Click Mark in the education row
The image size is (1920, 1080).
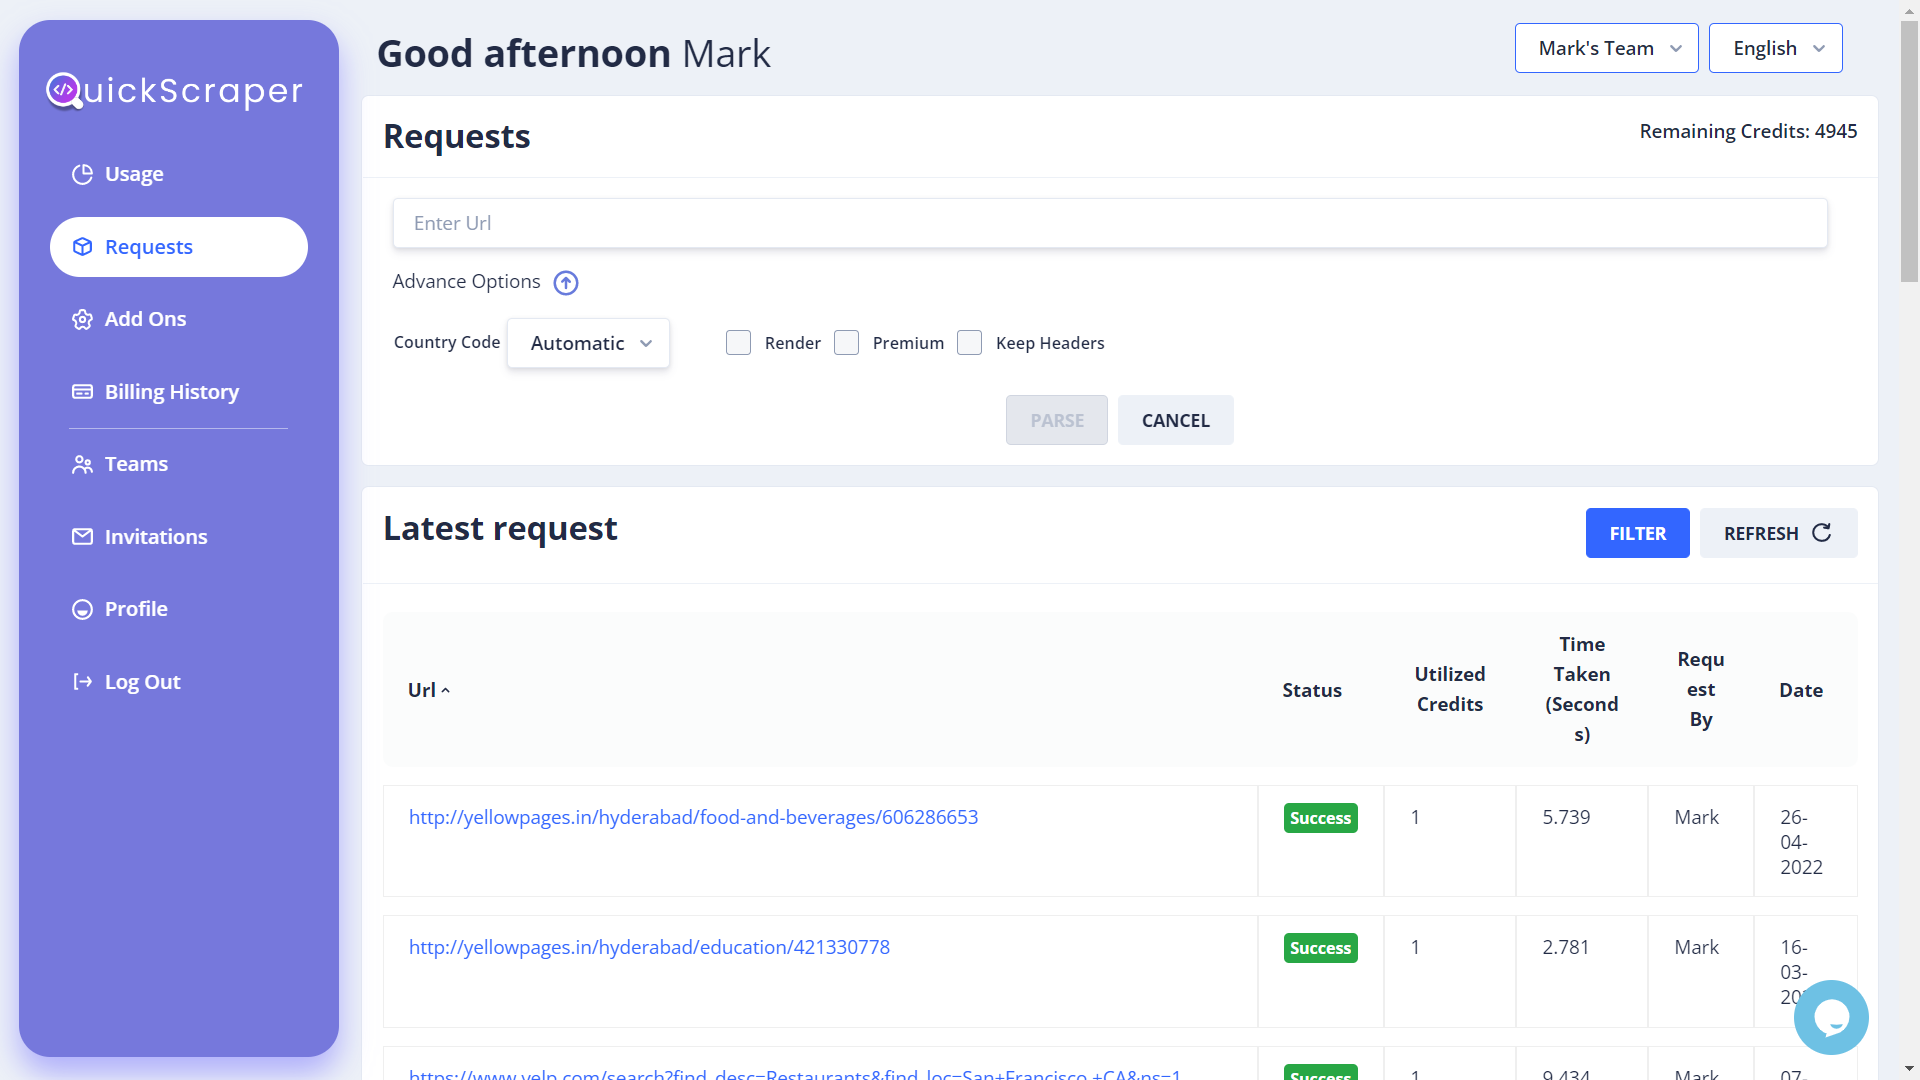point(1696,947)
